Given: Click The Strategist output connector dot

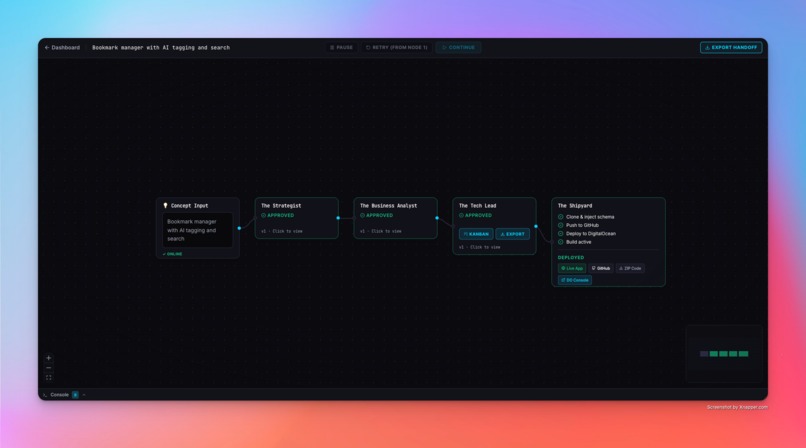Looking at the screenshot, I should click(338, 218).
